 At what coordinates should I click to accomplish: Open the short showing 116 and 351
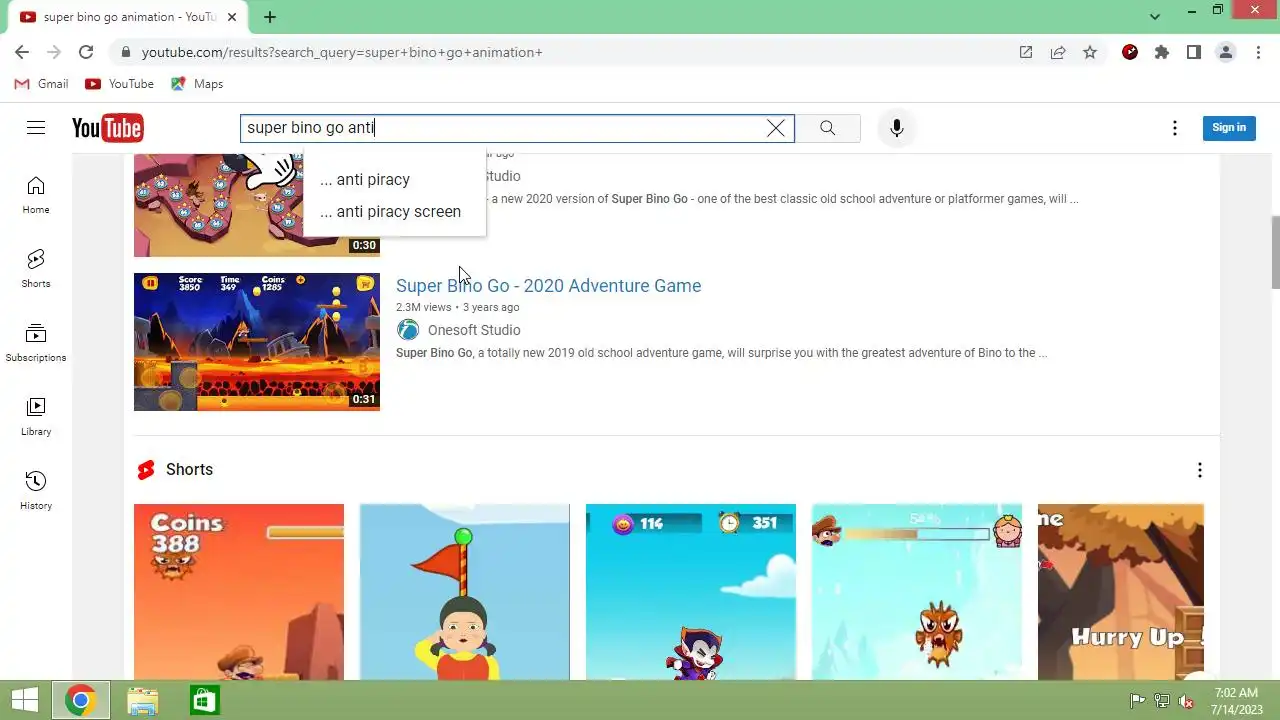click(x=691, y=592)
